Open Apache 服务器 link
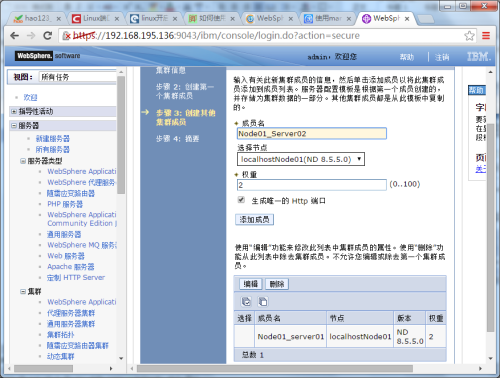Image resolution: width=500 pixels, height=378 pixels. 71,267
